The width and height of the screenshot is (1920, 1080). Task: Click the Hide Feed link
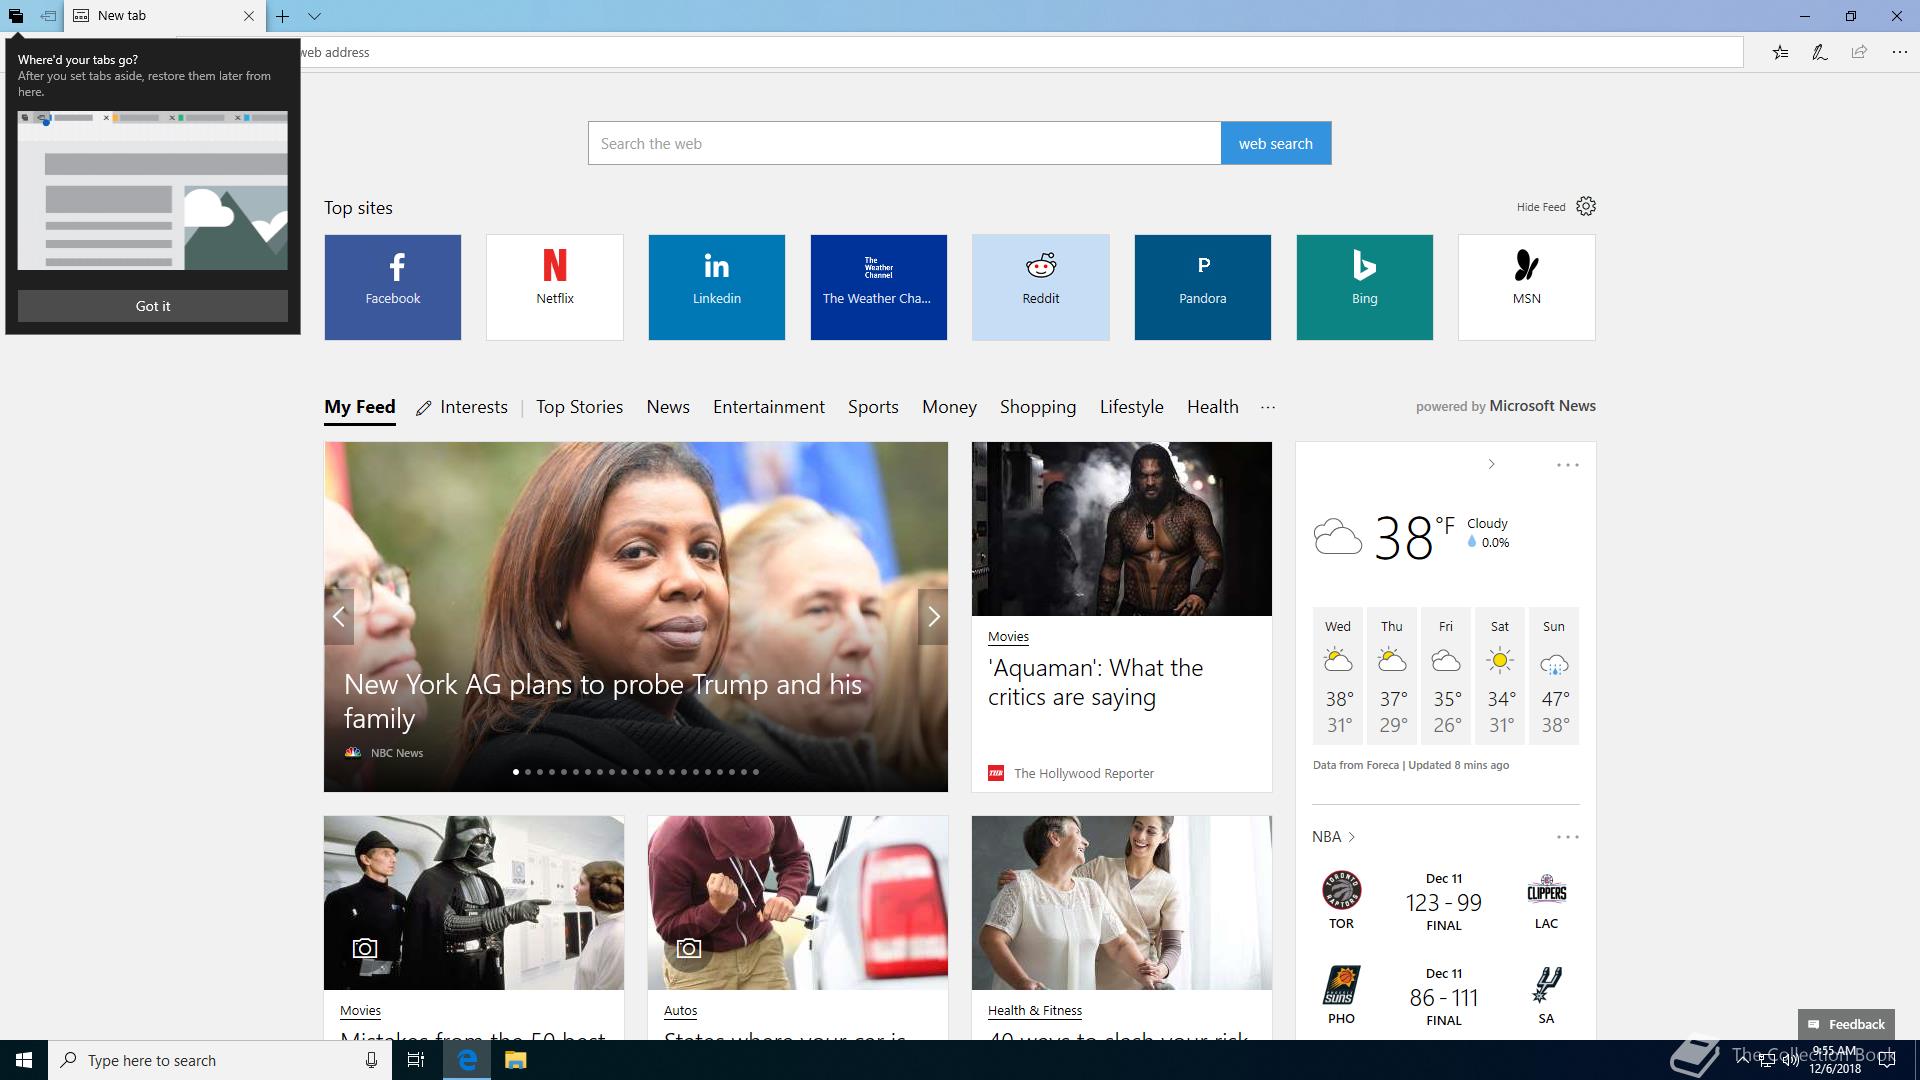[1541, 207]
